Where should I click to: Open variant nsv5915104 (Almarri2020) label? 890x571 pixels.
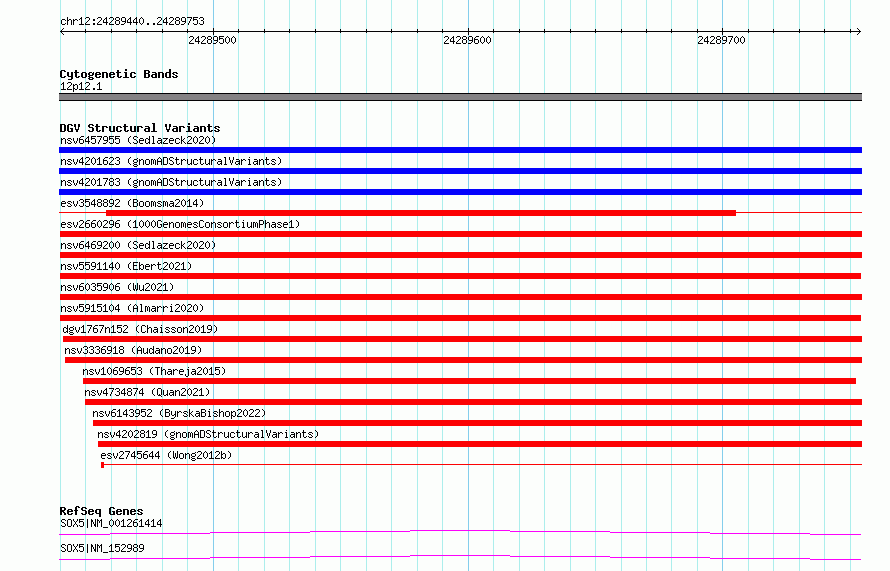pyautogui.click(x=132, y=308)
